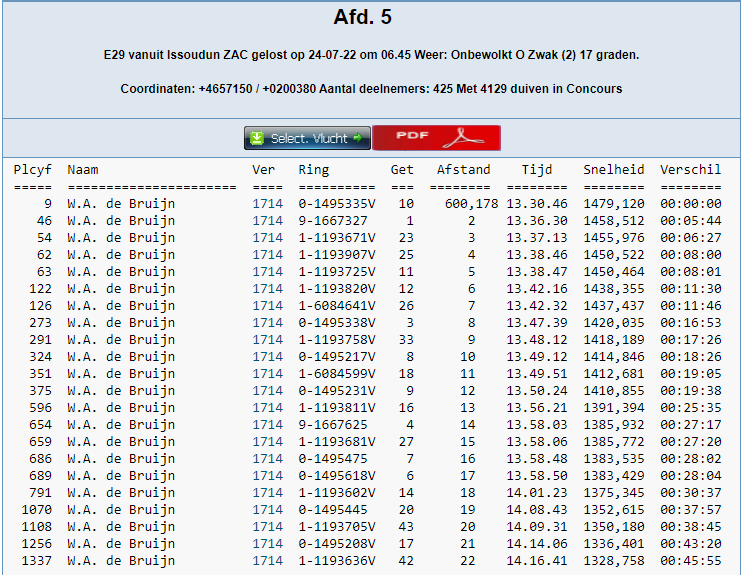
Task: Click the Afd. 5 heading
Action: (362, 17)
